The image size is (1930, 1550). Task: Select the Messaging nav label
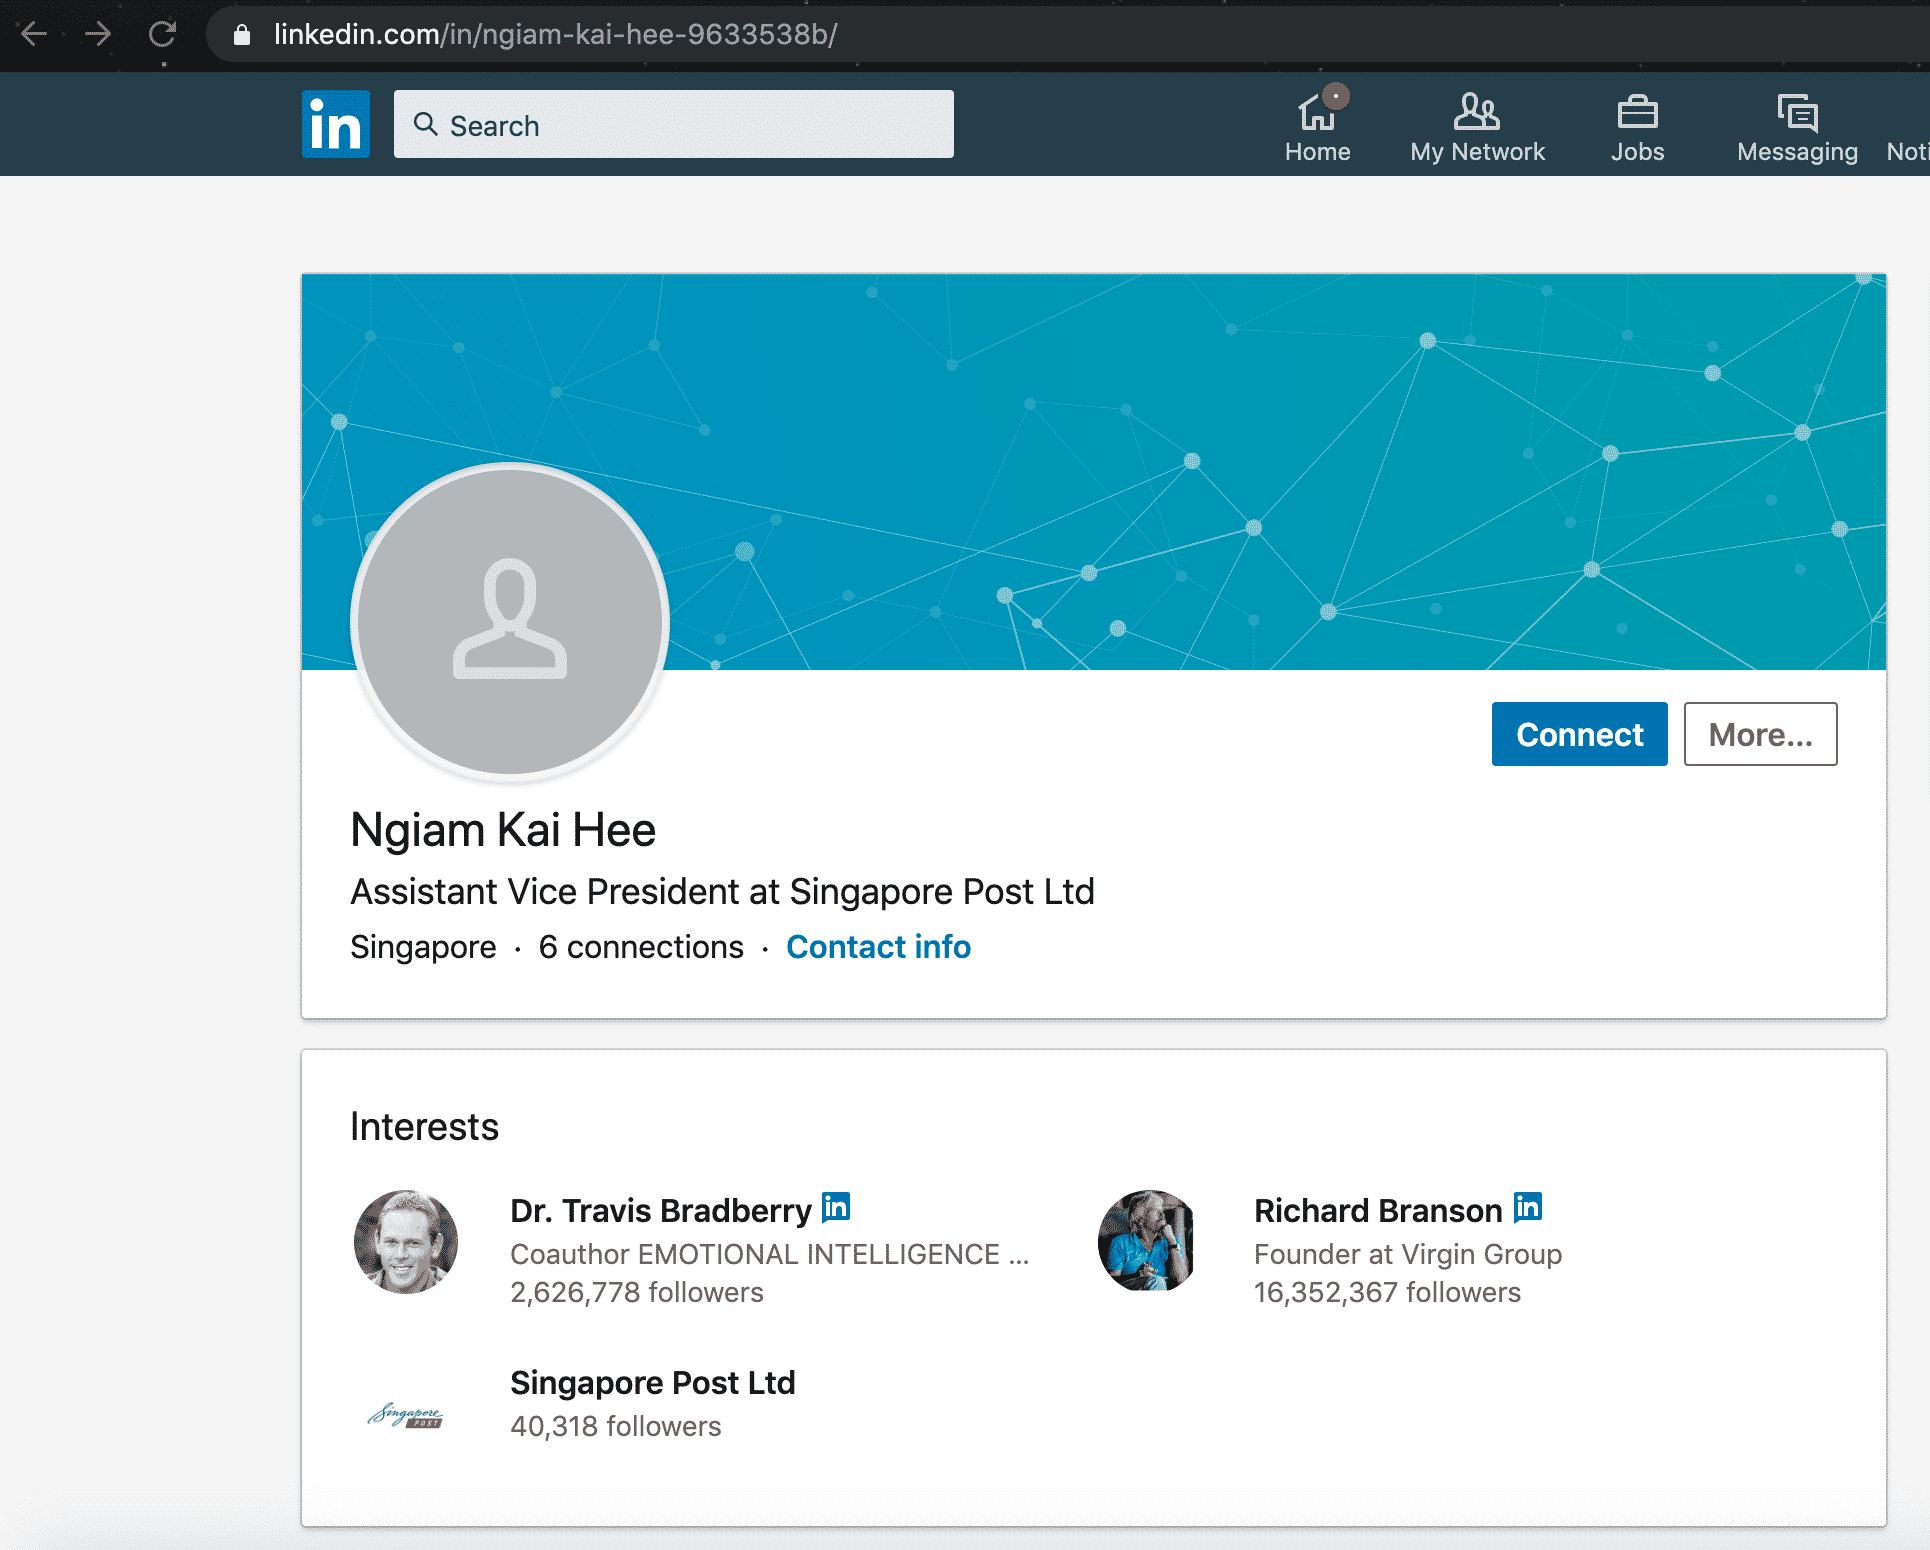(x=1797, y=152)
